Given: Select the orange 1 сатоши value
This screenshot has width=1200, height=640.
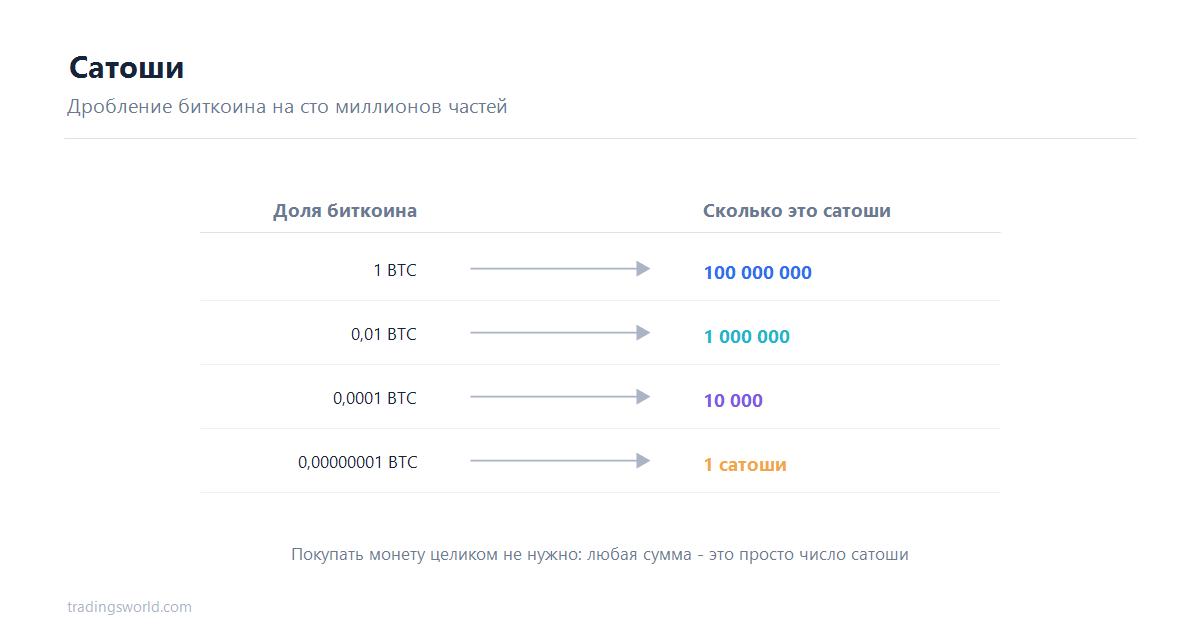Looking at the screenshot, I should pos(745,465).
